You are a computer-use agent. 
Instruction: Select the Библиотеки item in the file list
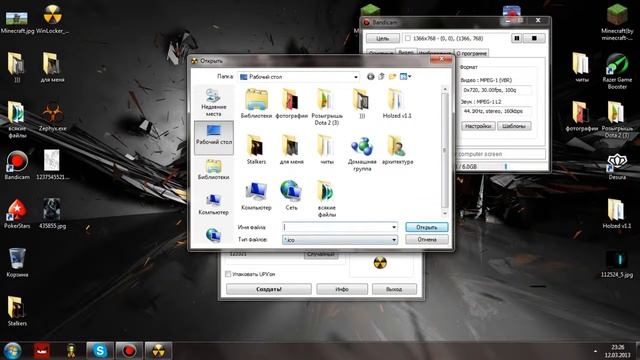tap(256, 103)
